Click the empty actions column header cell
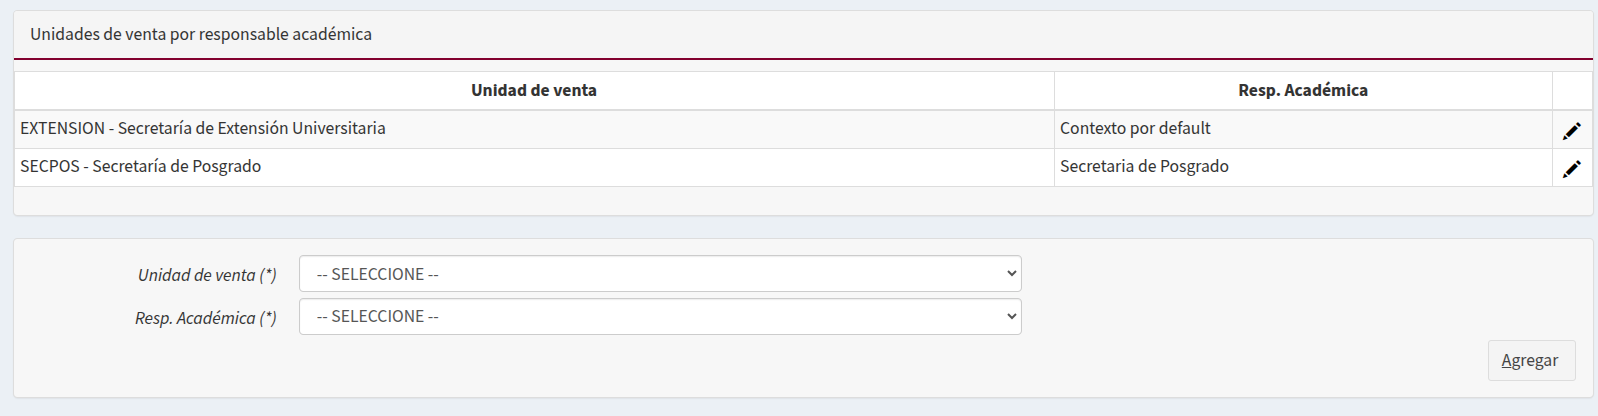The width and height of the screenshot is (1598, 416). click(x=1572, y=91)
